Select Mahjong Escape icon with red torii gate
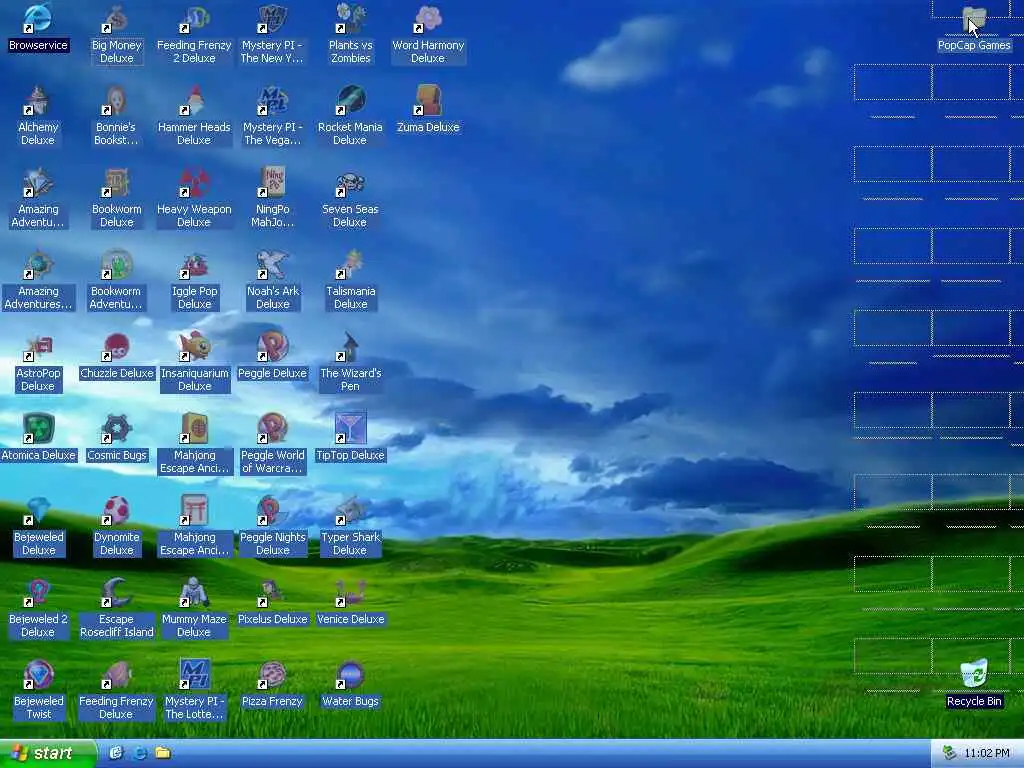1024x768 pixels. [x=194, y=511]
